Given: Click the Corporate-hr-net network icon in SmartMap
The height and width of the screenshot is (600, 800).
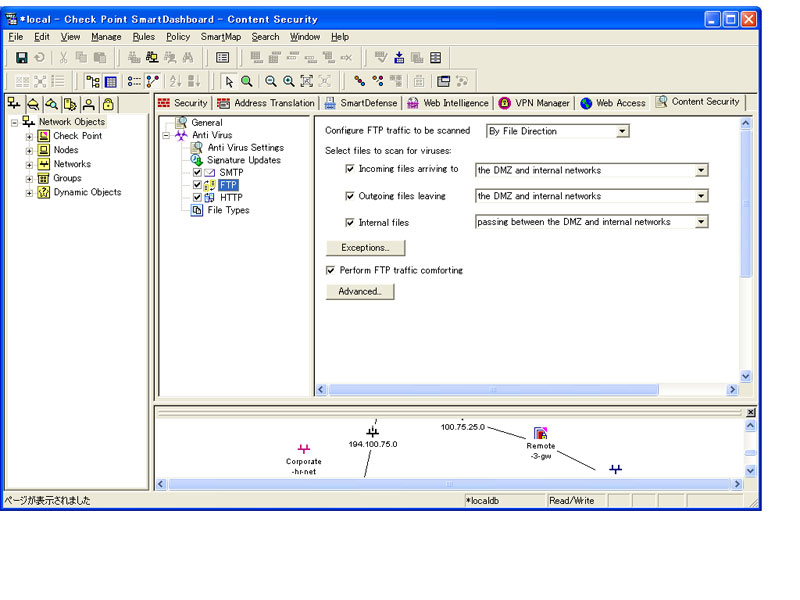Looking at the screenshot, I should pos(304,449).
